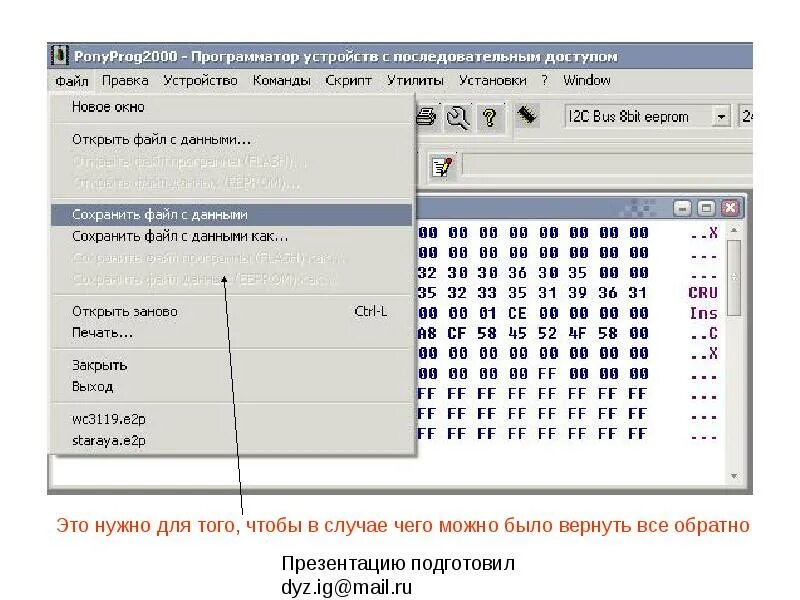Choose Открыть заново entry
Image resolution: width=800 pixels, height=600 pixels.
tap(231, 311)
